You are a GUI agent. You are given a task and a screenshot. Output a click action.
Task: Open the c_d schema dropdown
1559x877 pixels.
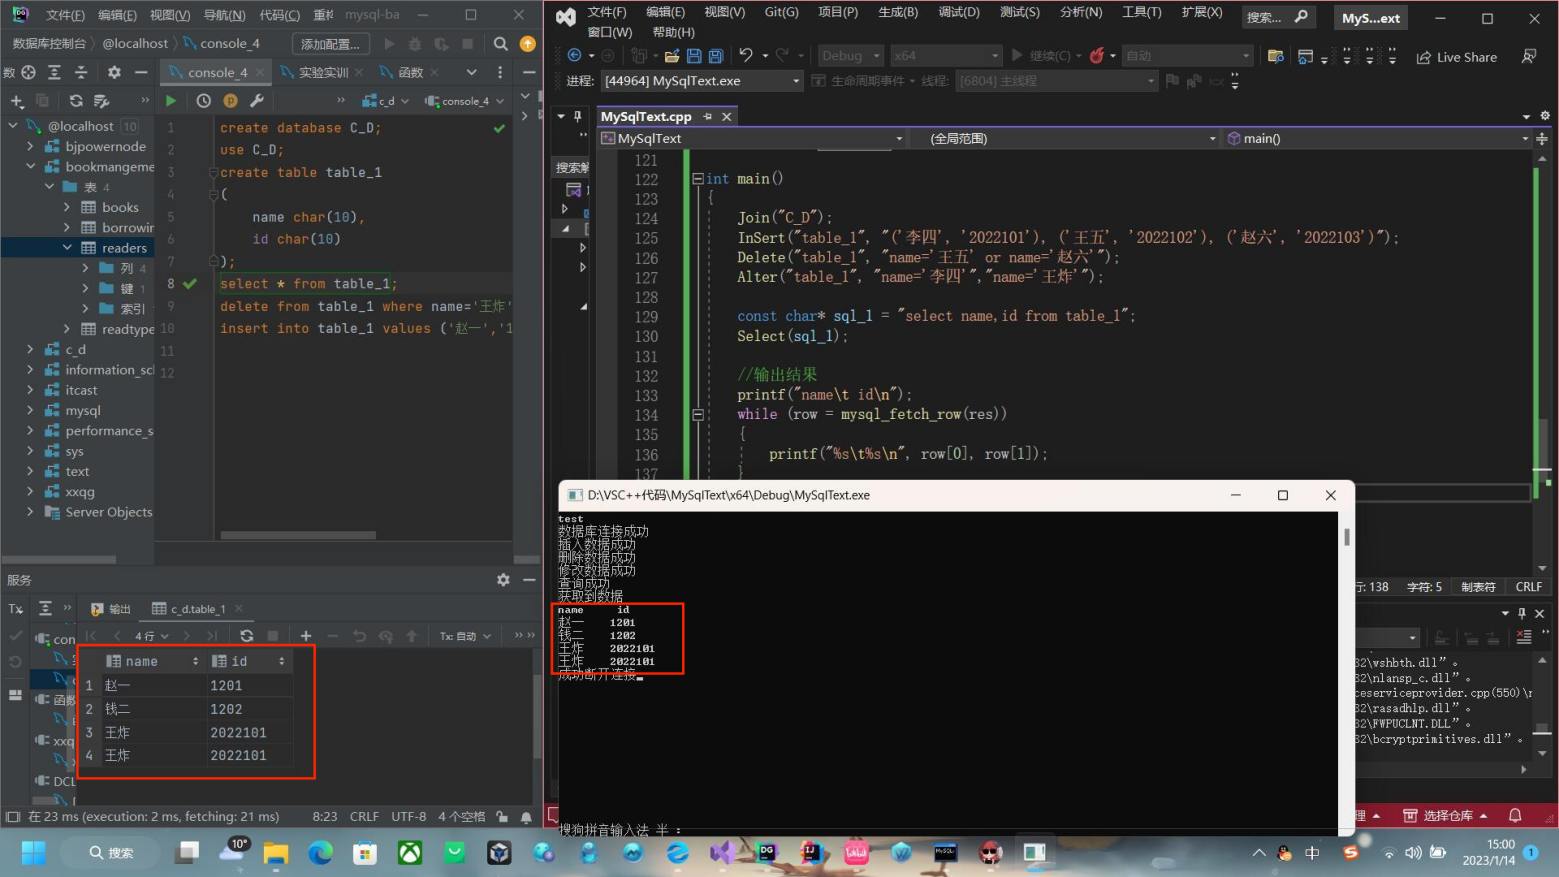386,101
